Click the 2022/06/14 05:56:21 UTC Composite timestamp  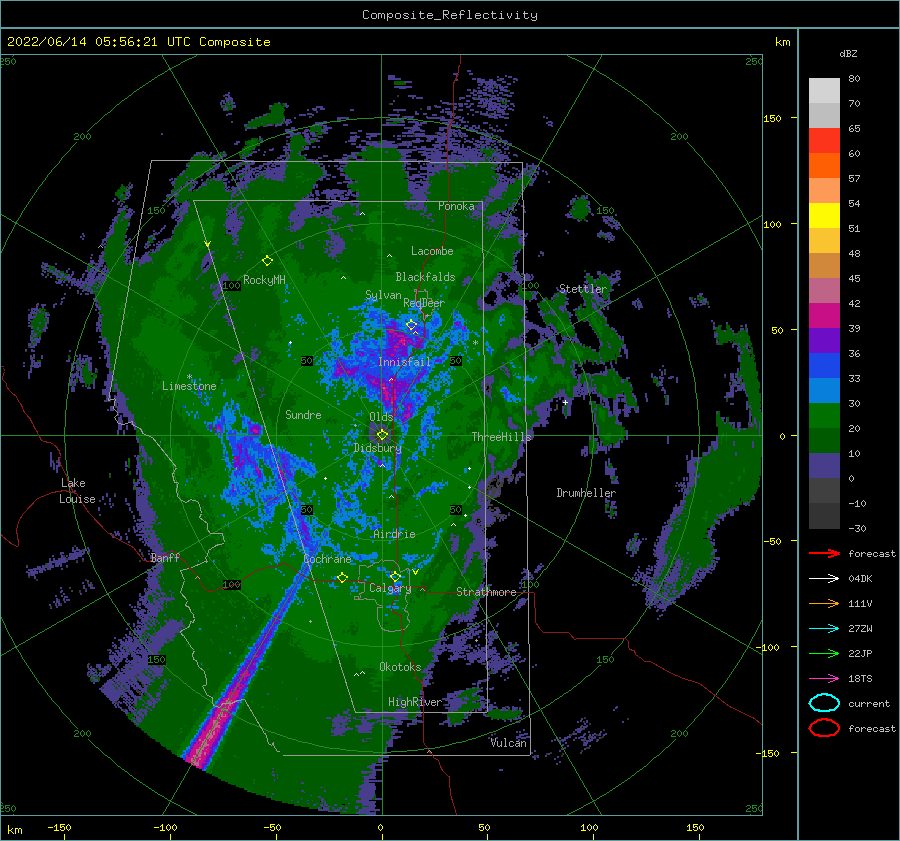(138, 42)
